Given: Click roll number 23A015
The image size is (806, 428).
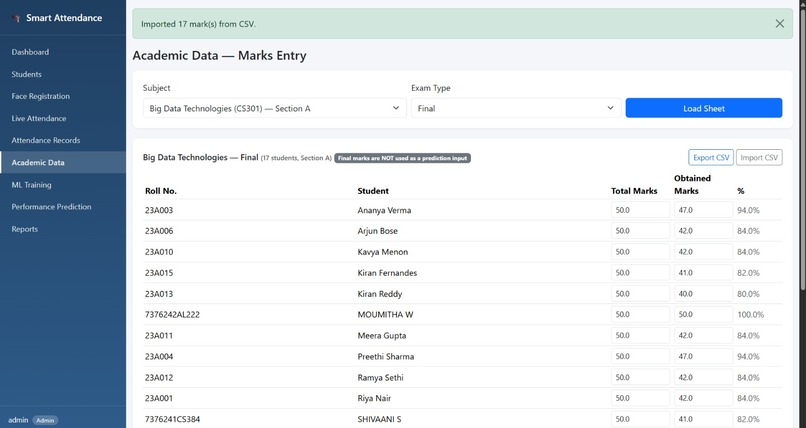Looking at the screenshot, I should [159, 273].
